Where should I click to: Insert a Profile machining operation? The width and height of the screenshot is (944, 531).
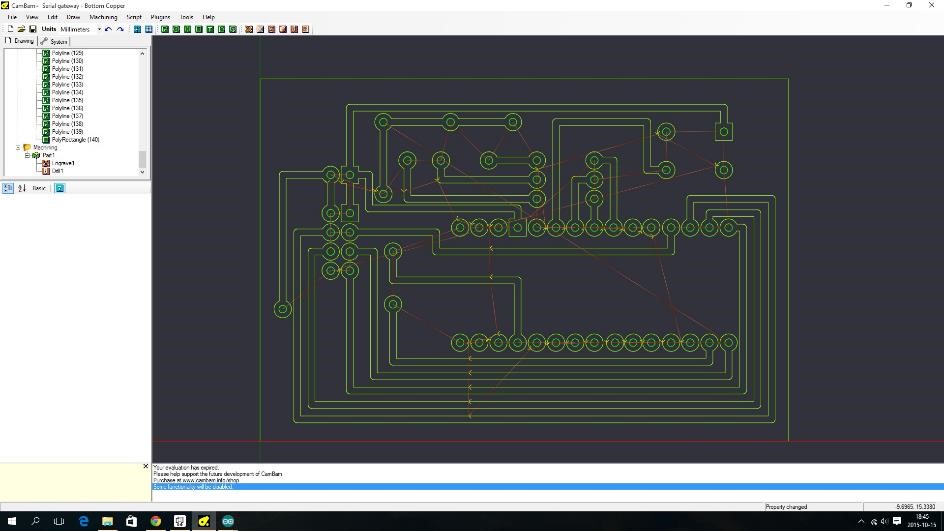(x=249, y=29)
